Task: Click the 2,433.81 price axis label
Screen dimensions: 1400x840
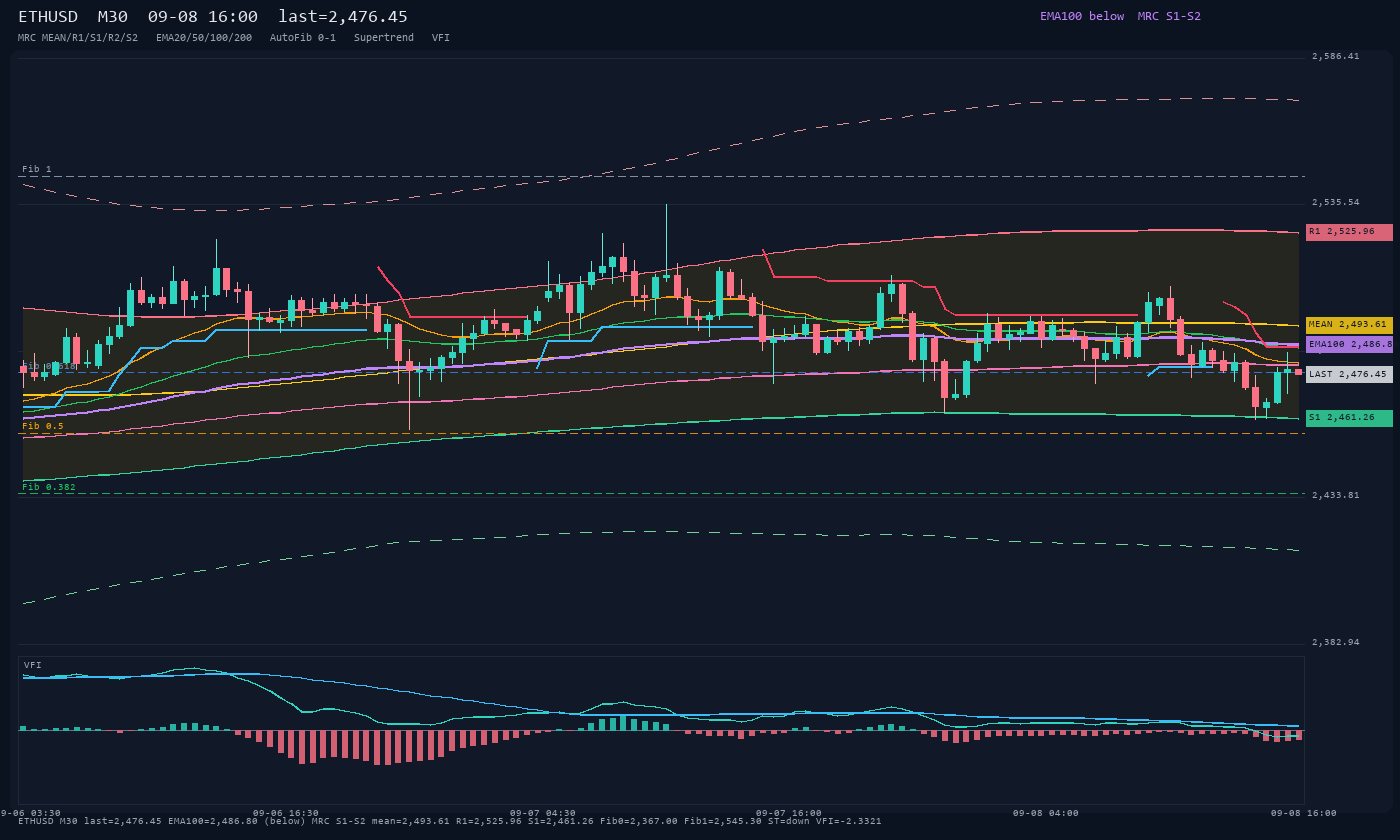Action: pos(1336,496)
